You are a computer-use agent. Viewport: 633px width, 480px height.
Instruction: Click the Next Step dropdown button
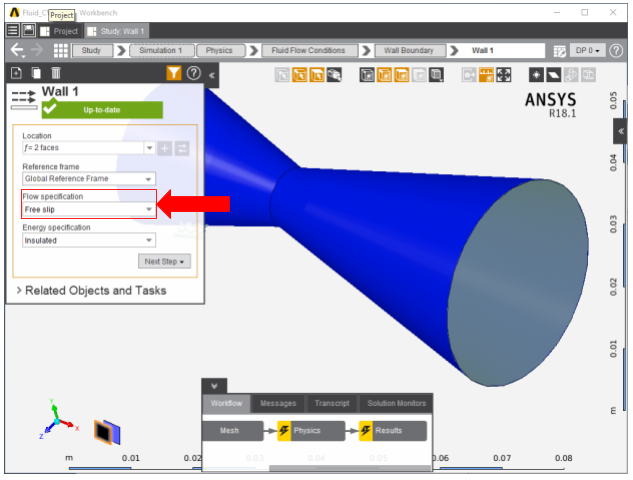(164, 262)
